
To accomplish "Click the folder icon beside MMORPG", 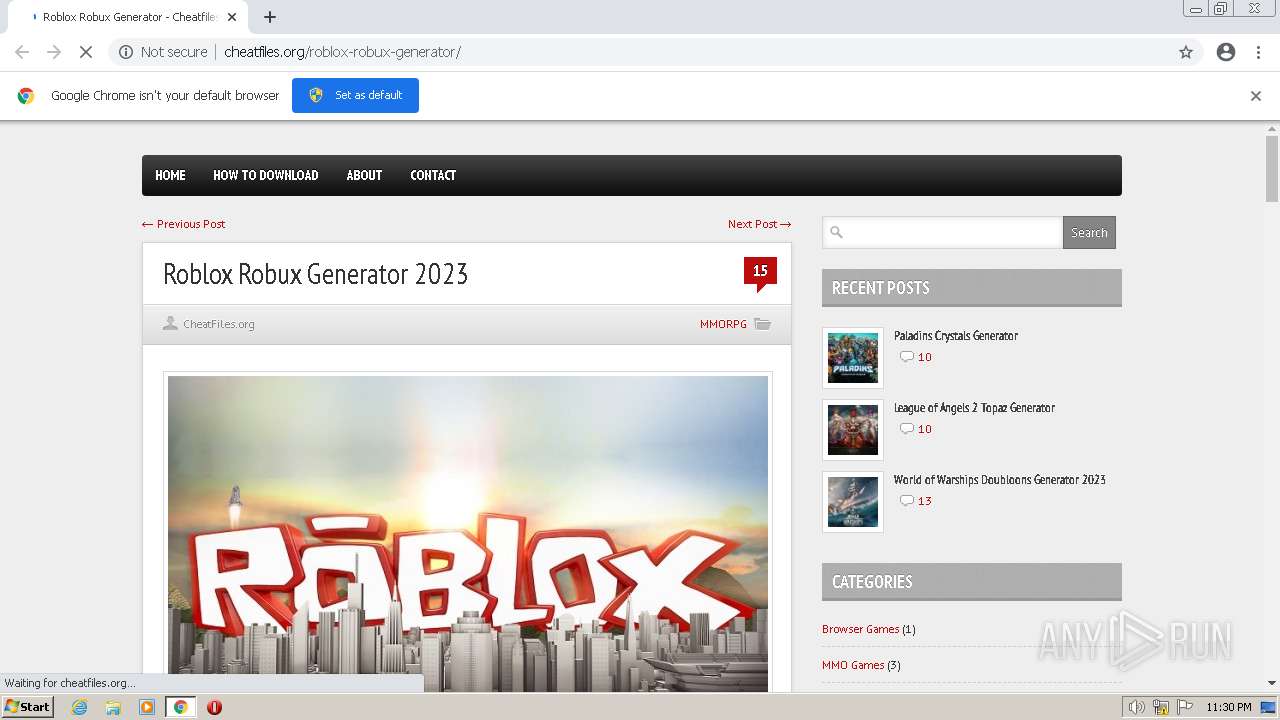I will 763,324.
